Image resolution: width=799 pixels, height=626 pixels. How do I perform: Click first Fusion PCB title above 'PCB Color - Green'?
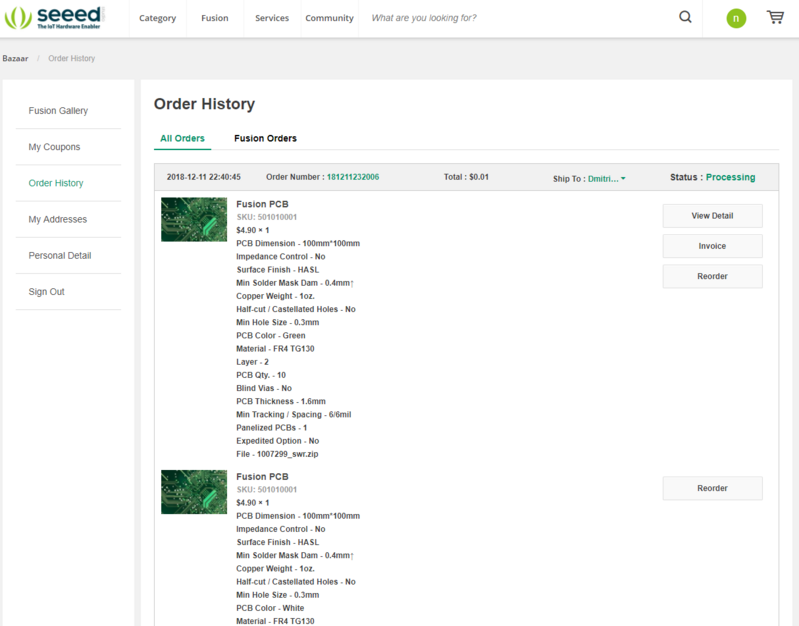(262, 204)
